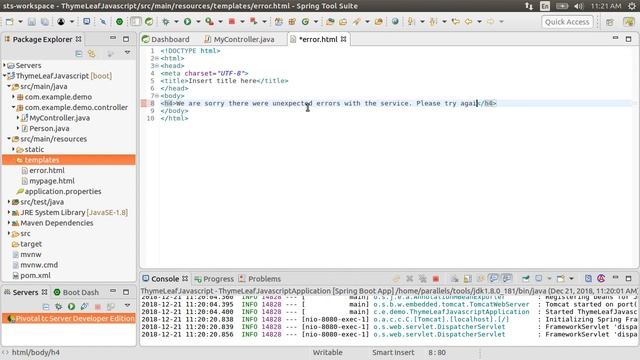Expand MyController.java in the tree
Image resolution: width=640 pixels, height=360 pixels.
coord(18,118)
